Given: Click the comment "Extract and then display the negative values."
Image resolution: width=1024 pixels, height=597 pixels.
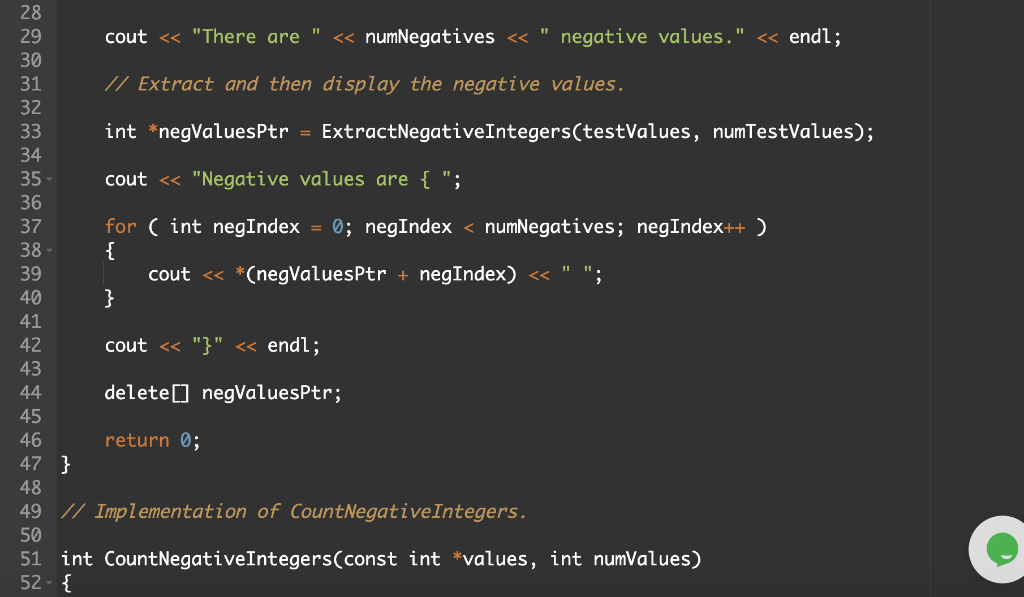Looking at the screenshot, I should pos(364,84).
